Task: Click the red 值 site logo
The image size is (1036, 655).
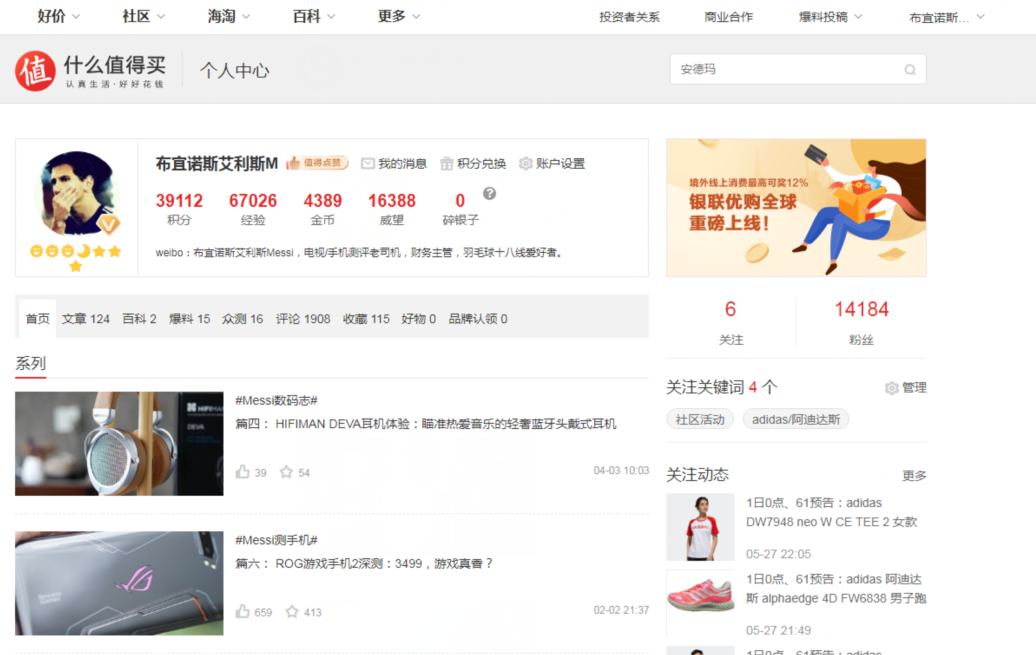Action: 35,71
